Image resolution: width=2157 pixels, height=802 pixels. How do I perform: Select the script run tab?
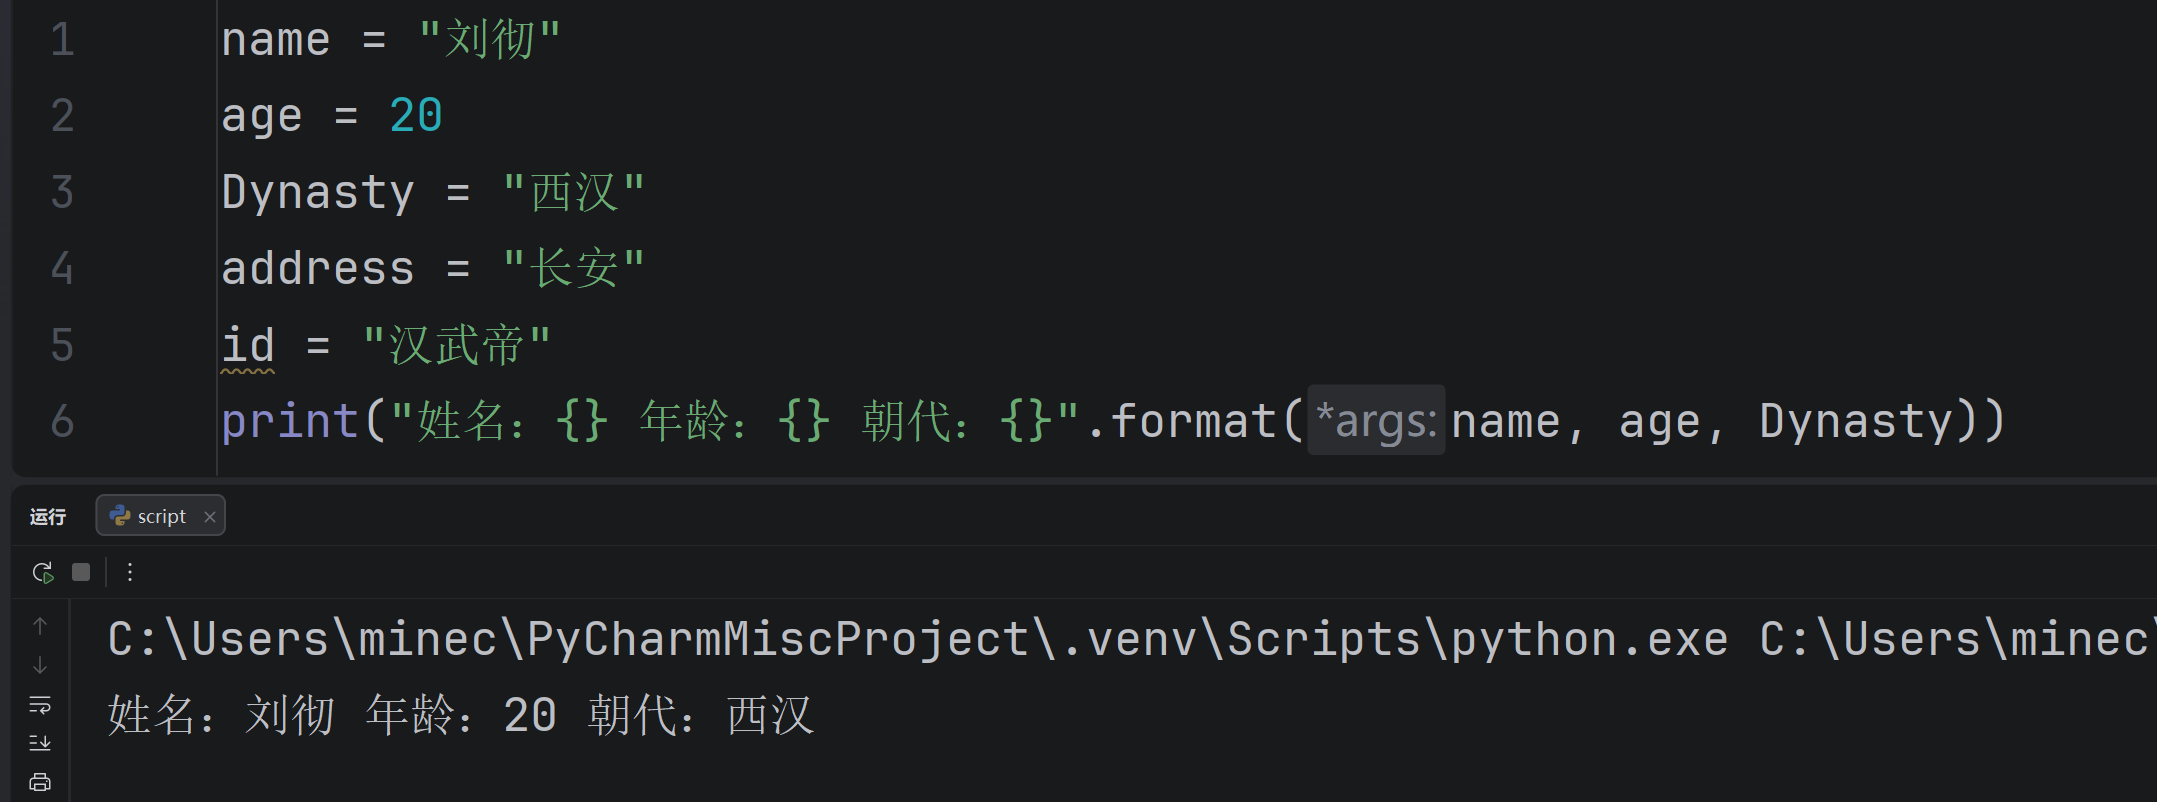160,516
